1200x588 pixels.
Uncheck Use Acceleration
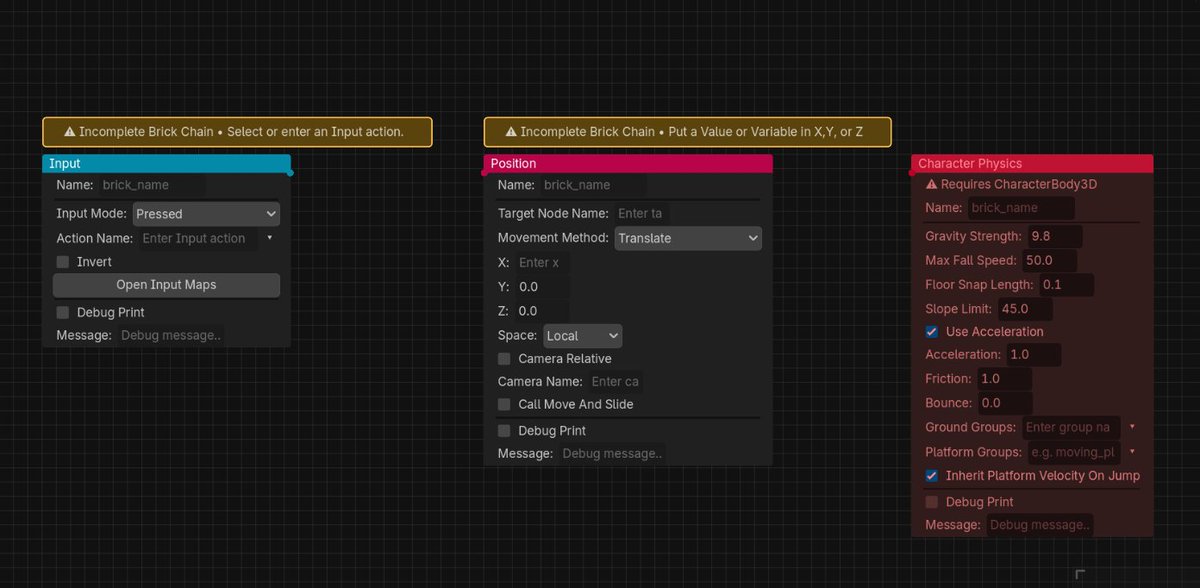[x=932, y=332]
